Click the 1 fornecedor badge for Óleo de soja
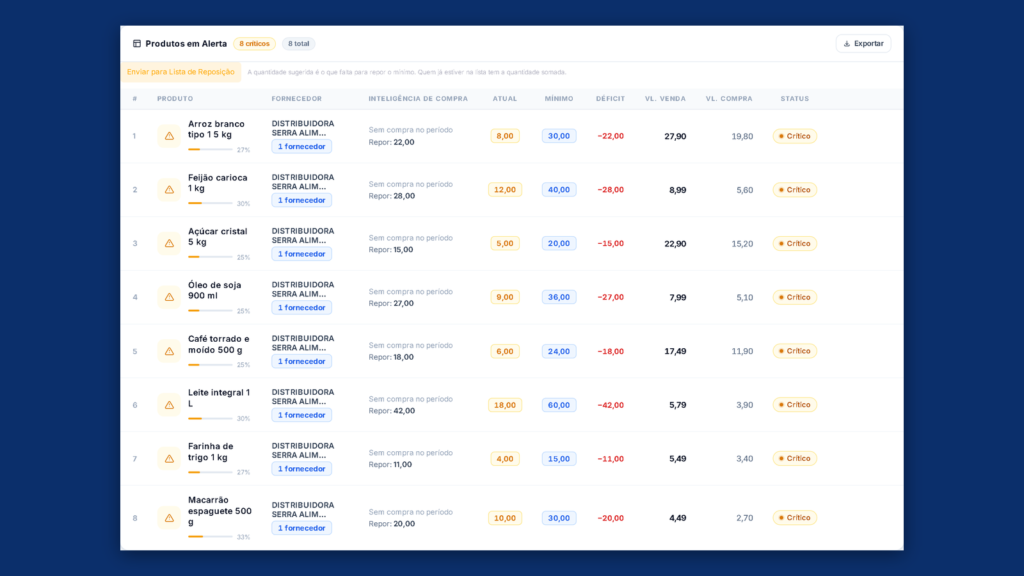The image size is (1024, 576). click(302, 308)
